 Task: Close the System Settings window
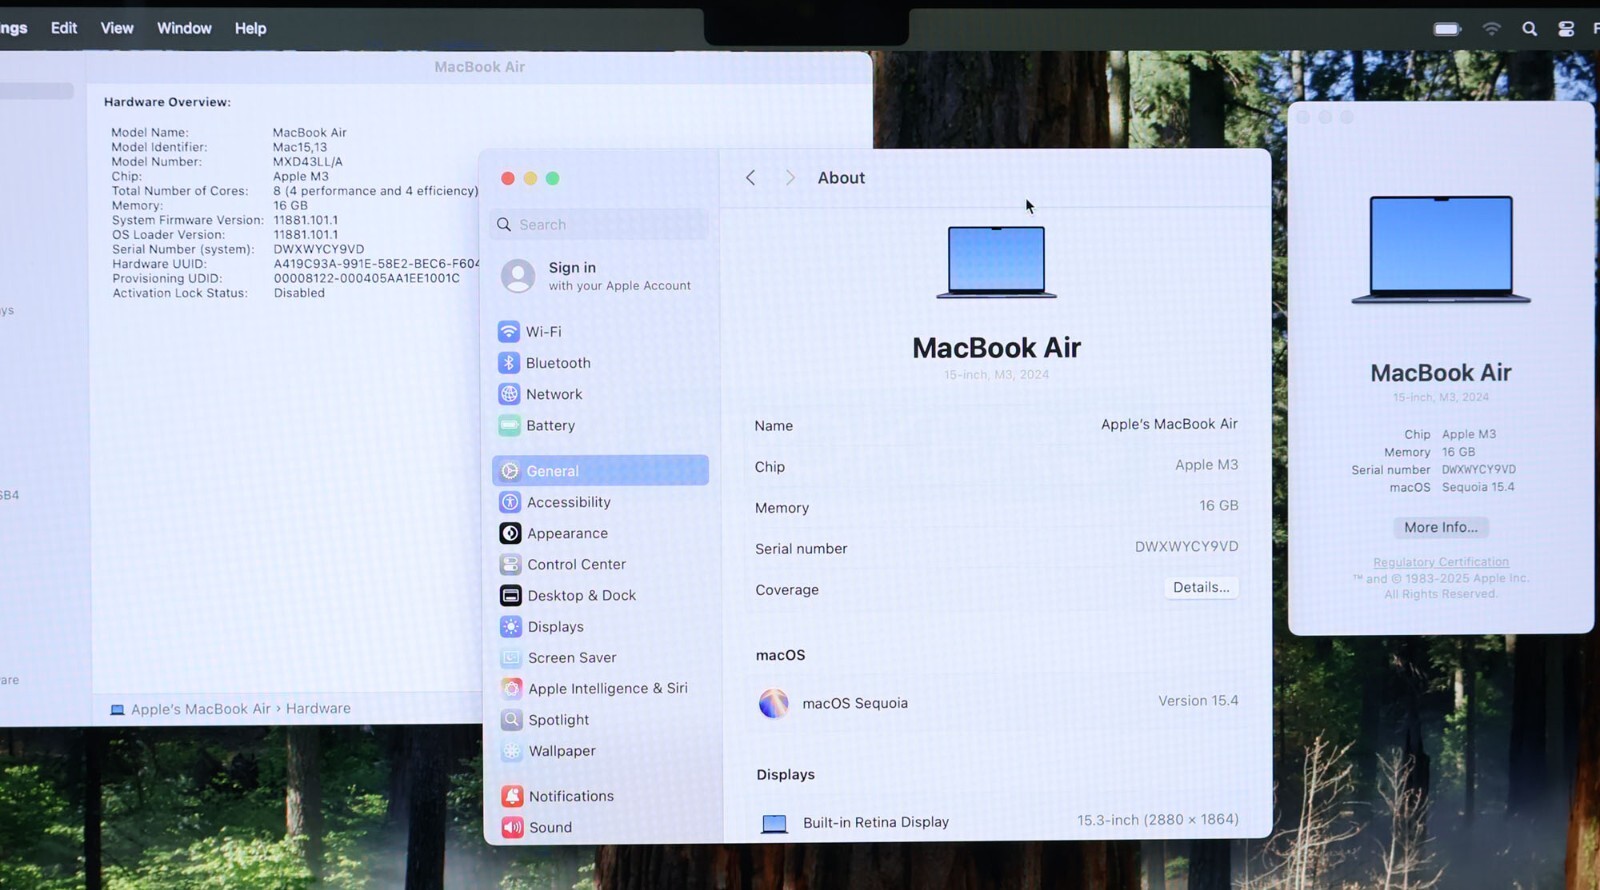pyautogui.click(x=508, y=178)
